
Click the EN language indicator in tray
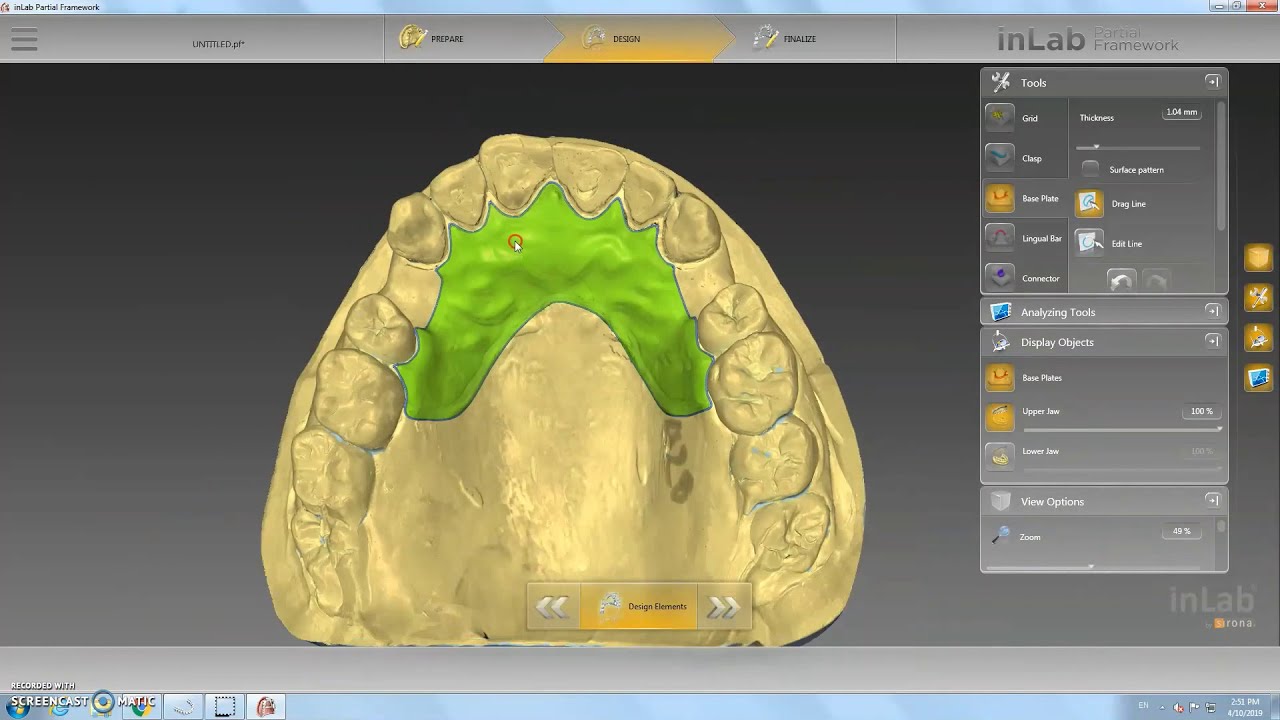[1144, 706]
